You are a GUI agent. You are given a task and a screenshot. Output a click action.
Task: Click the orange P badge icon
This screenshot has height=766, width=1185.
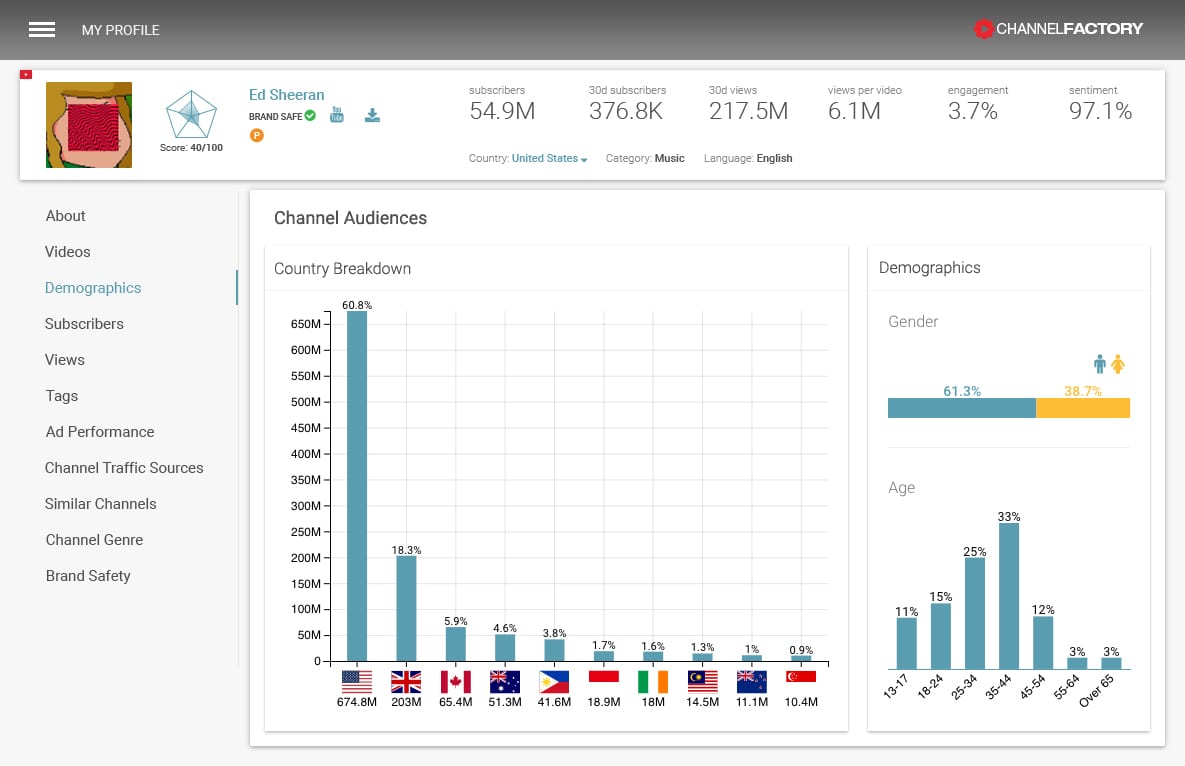click(256, 136)
